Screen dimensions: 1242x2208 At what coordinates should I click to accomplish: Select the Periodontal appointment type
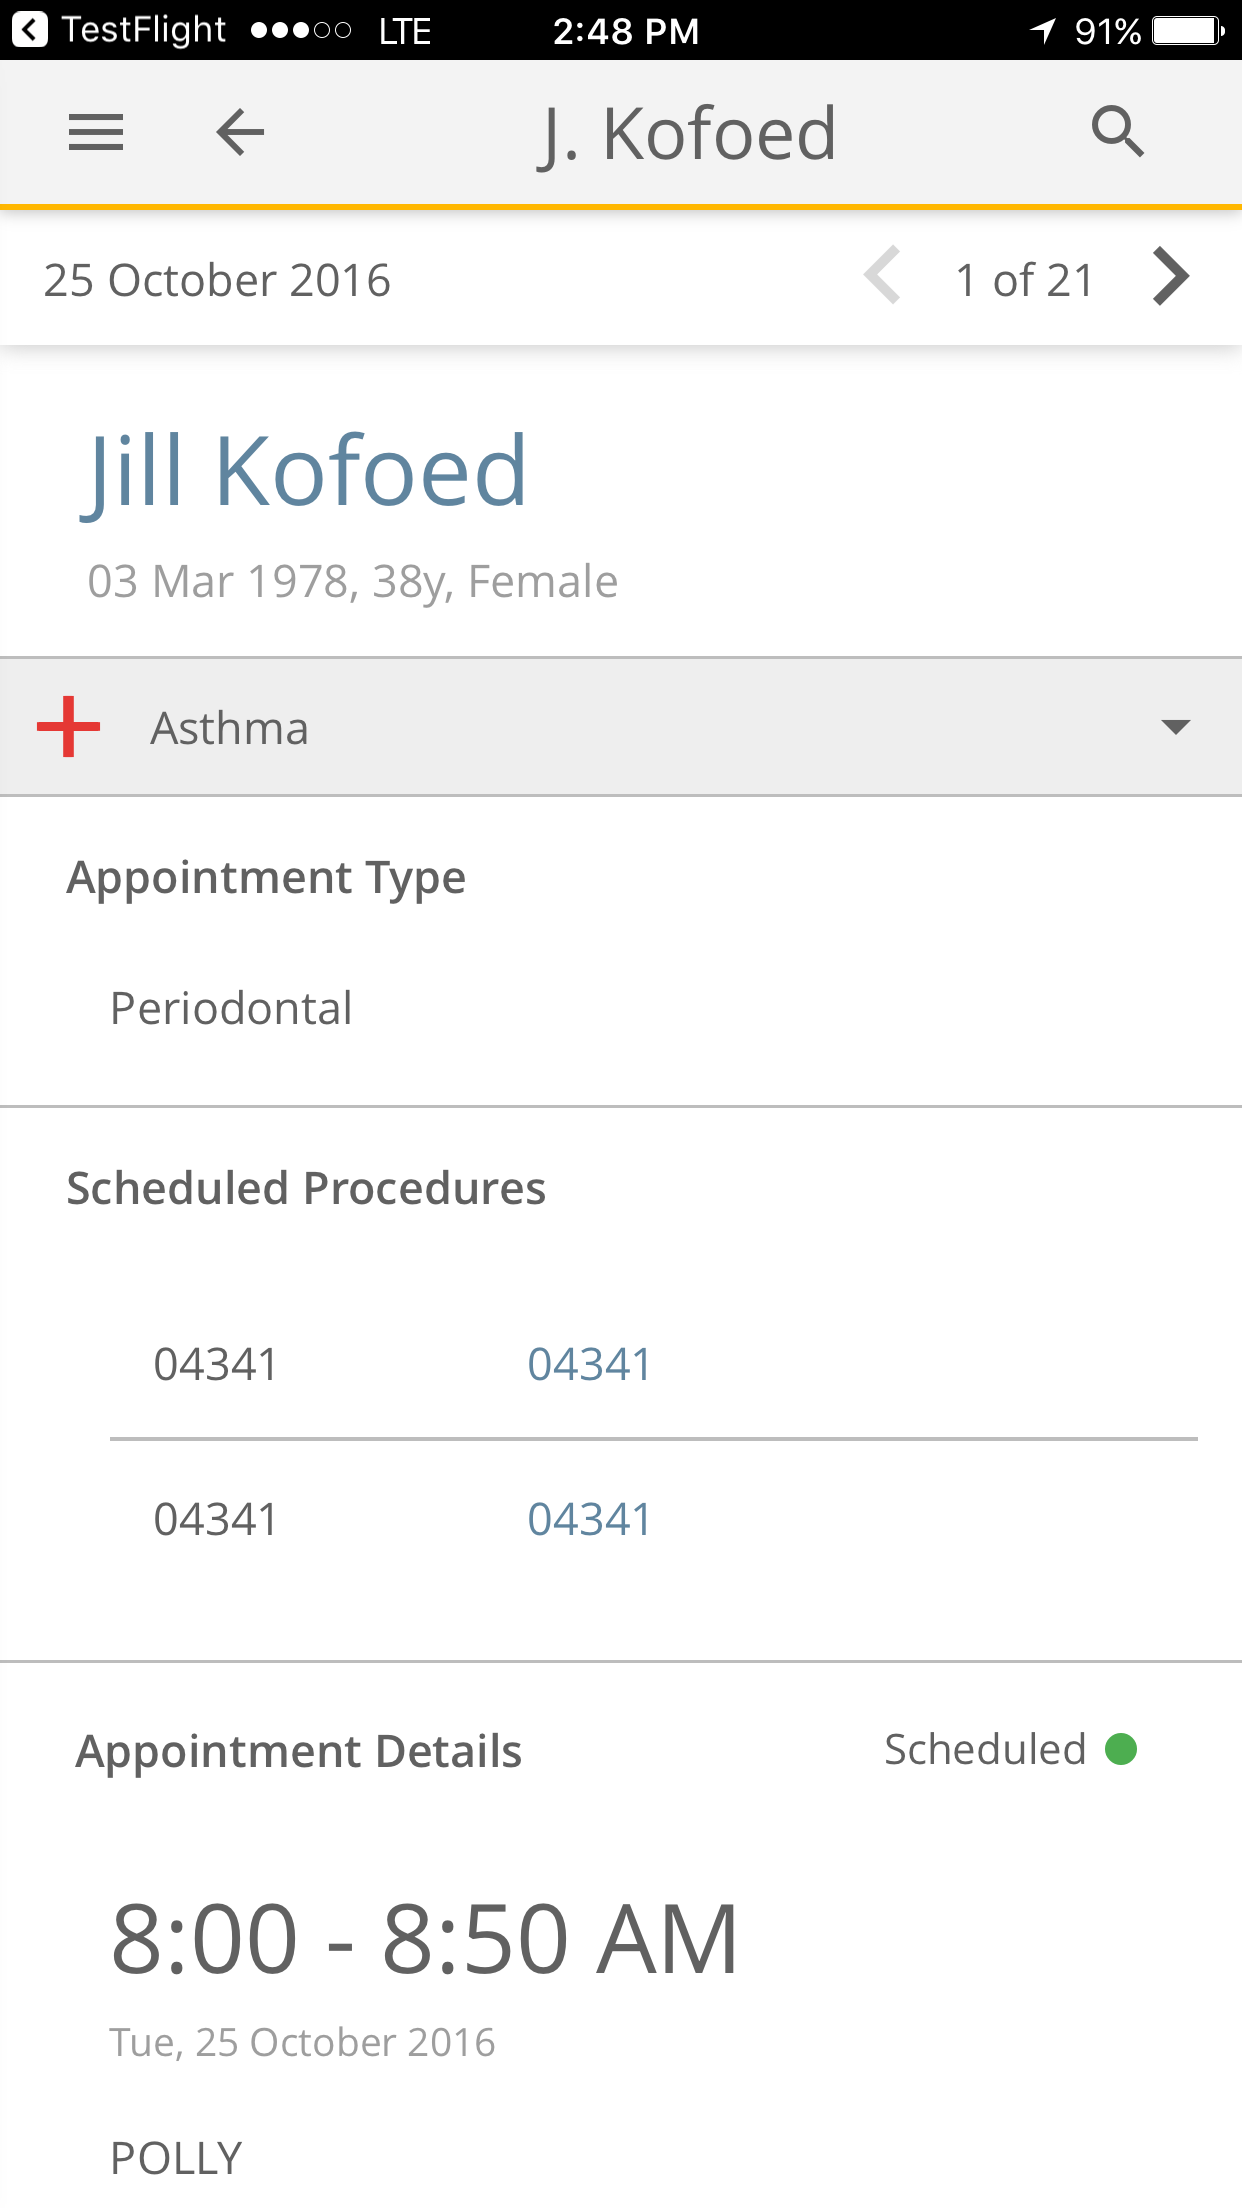[231, 1008]
